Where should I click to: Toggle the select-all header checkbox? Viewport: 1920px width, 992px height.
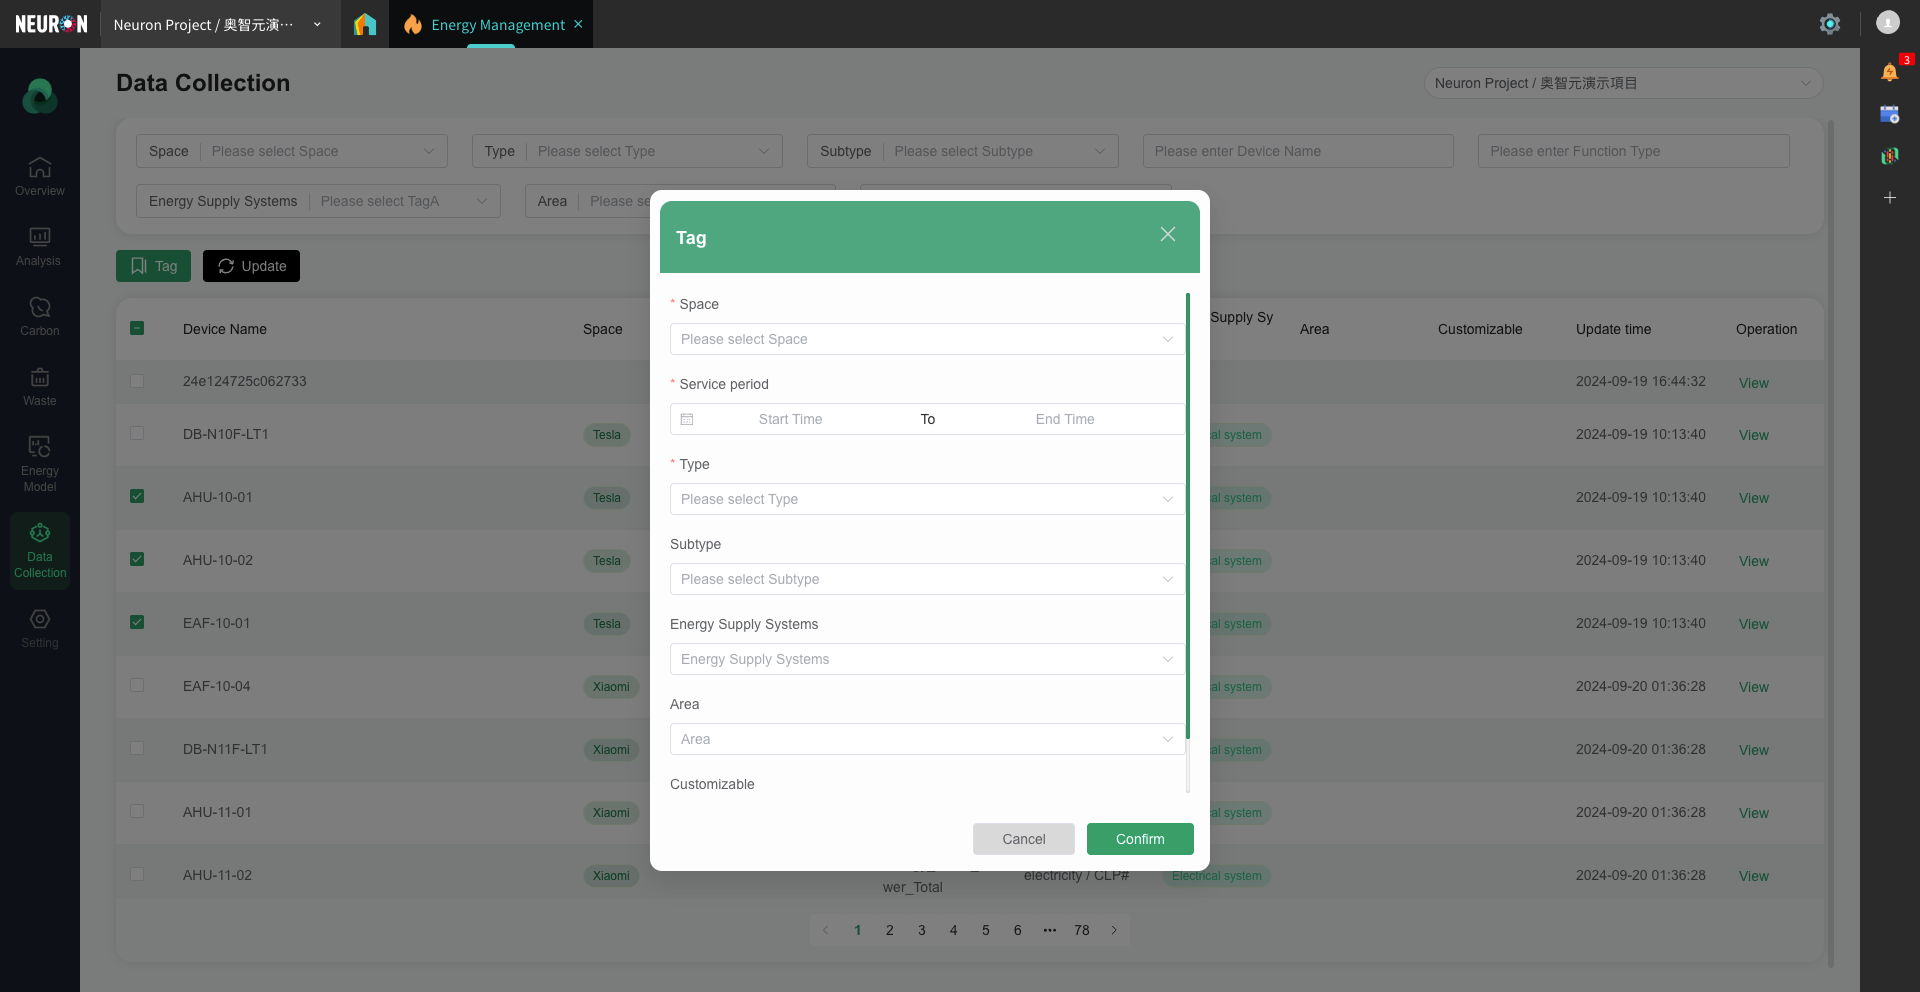pyautogui.click(x=137, y=329)
